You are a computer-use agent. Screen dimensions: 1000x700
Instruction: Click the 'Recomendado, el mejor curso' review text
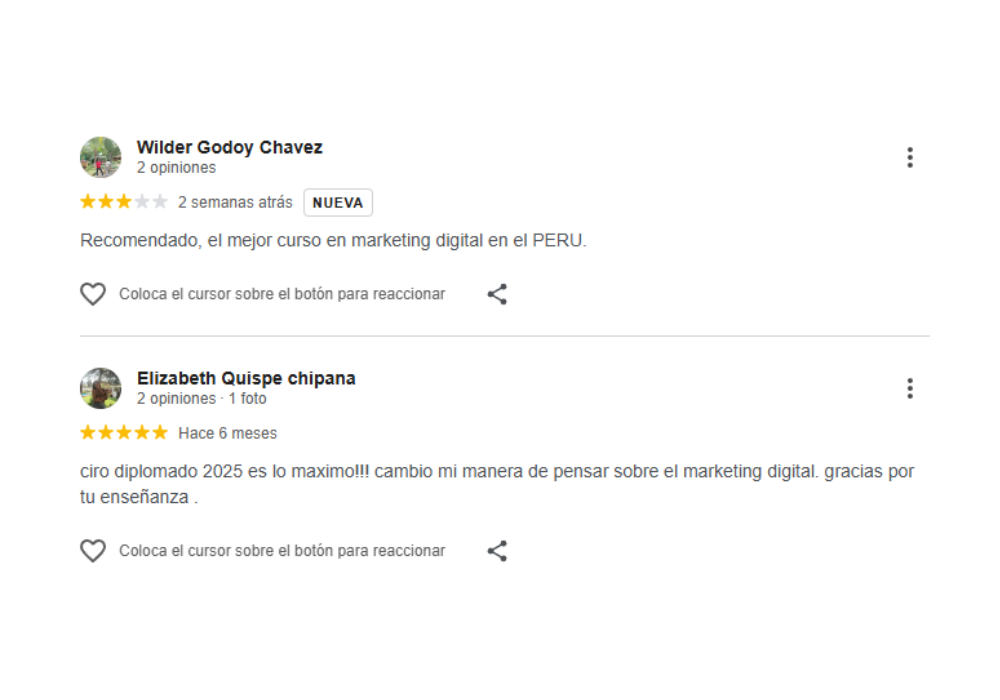coord(333,241)
